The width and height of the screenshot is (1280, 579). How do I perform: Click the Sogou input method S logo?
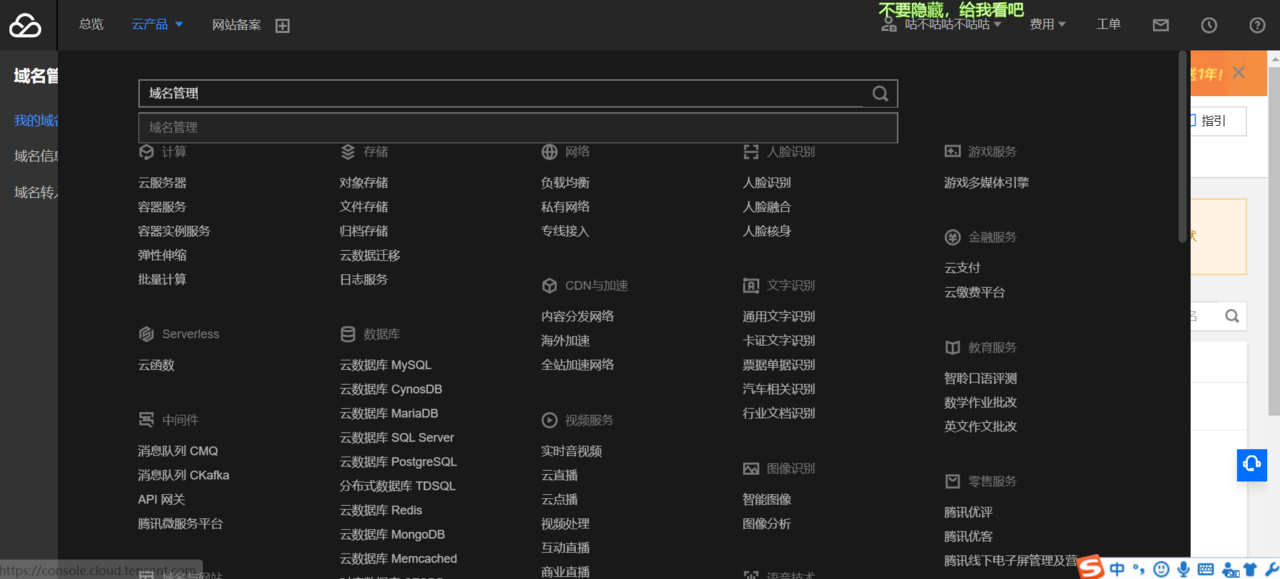pyautogui.click(x=1091, y=568)
